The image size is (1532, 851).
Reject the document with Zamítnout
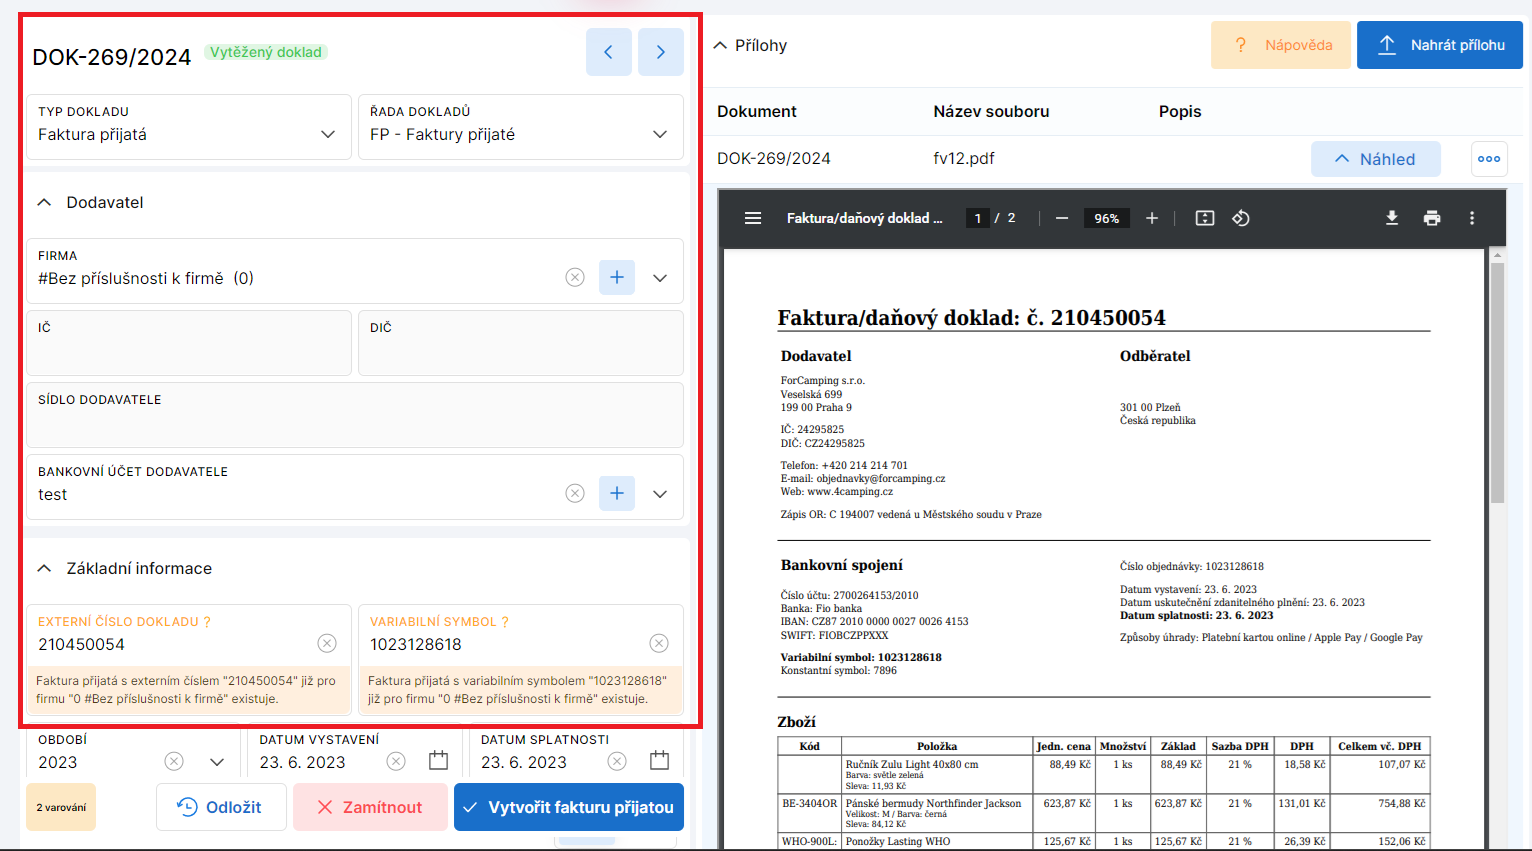coord(370,807)
